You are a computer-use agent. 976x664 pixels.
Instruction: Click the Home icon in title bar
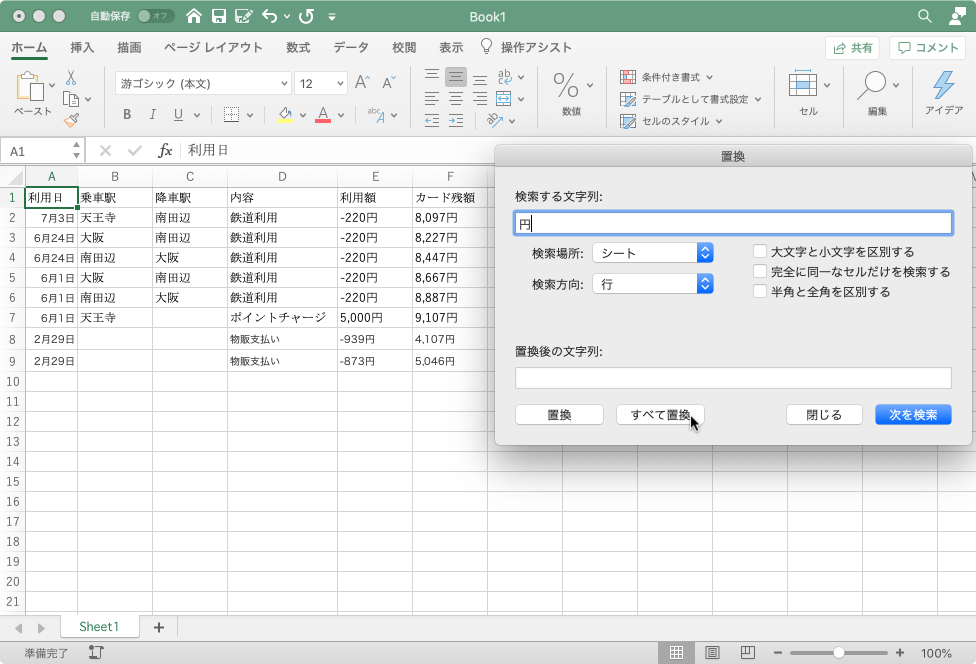pos(194,16)
